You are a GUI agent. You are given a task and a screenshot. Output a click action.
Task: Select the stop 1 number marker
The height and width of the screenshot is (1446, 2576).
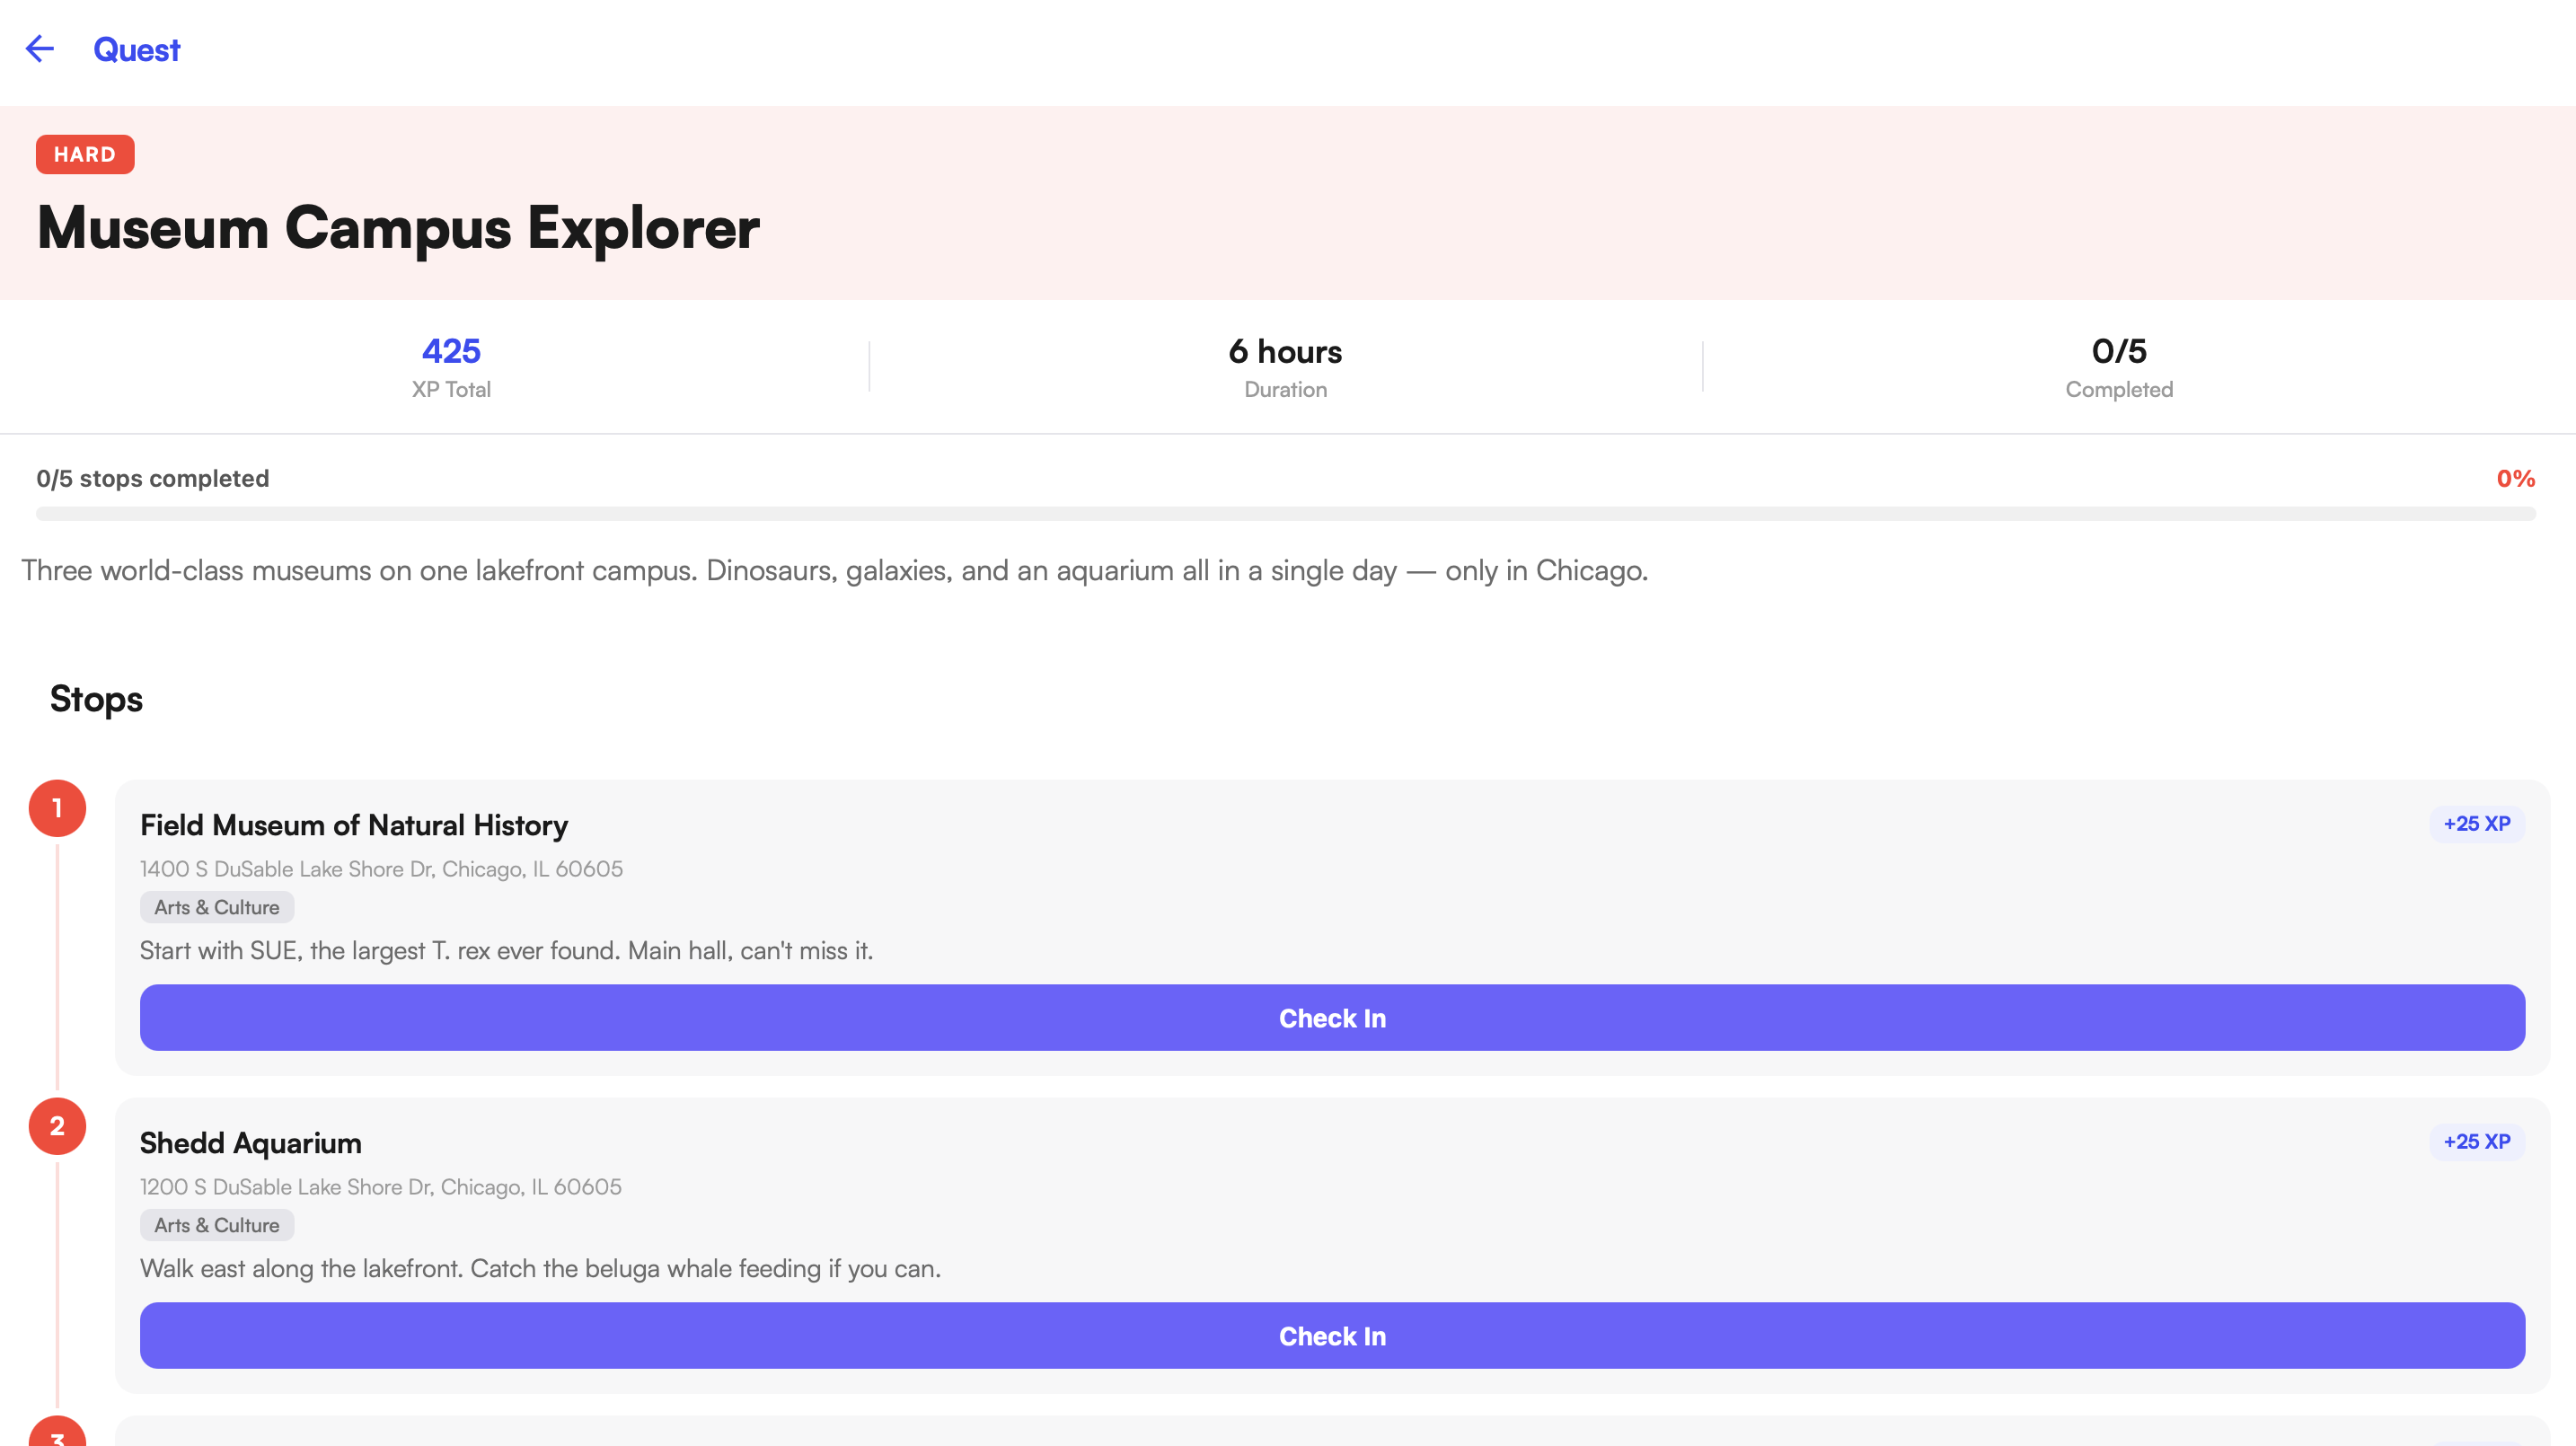[x=57, y=808]
